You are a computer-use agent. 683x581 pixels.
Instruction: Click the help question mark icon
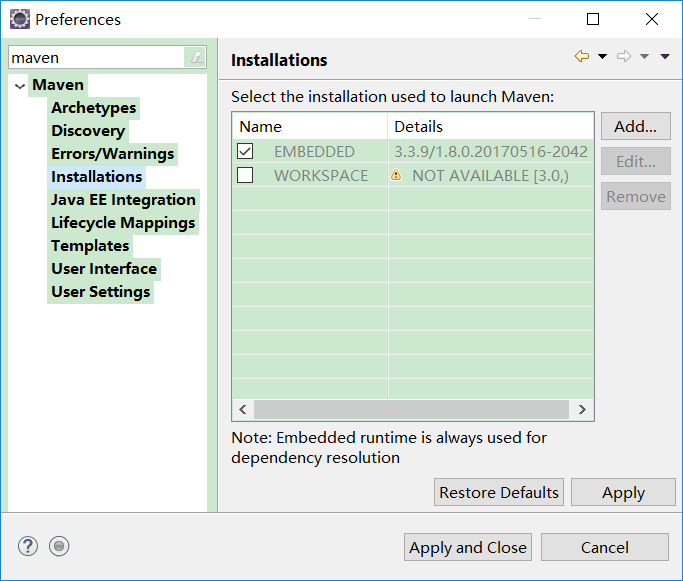(28, 546)
